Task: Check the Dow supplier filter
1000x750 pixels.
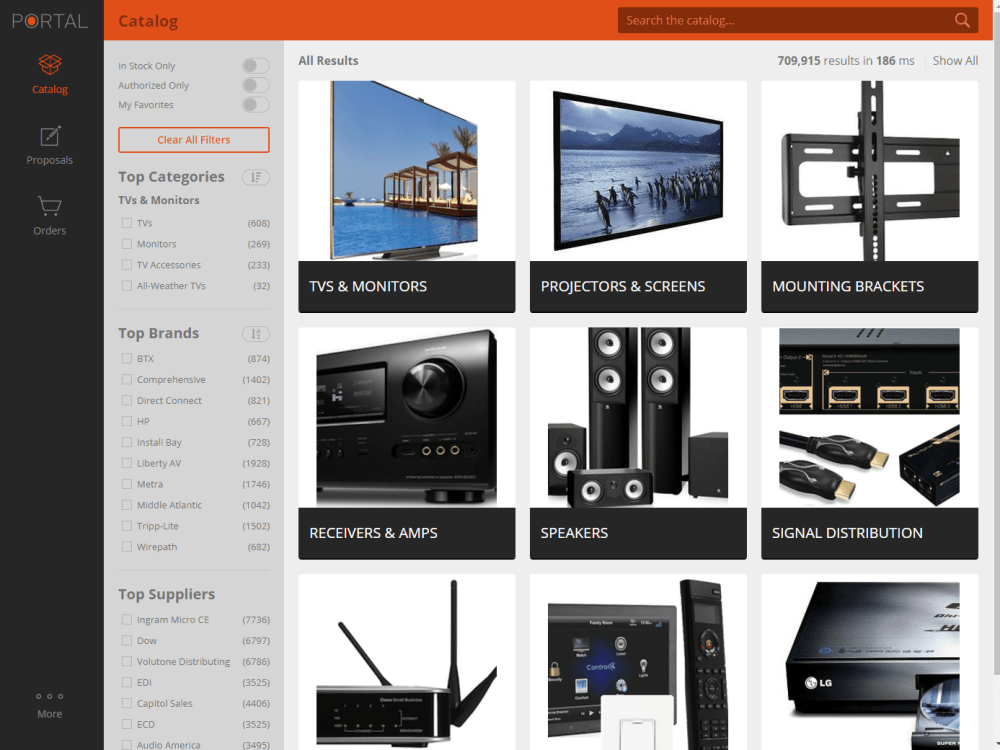Action: 127,641
